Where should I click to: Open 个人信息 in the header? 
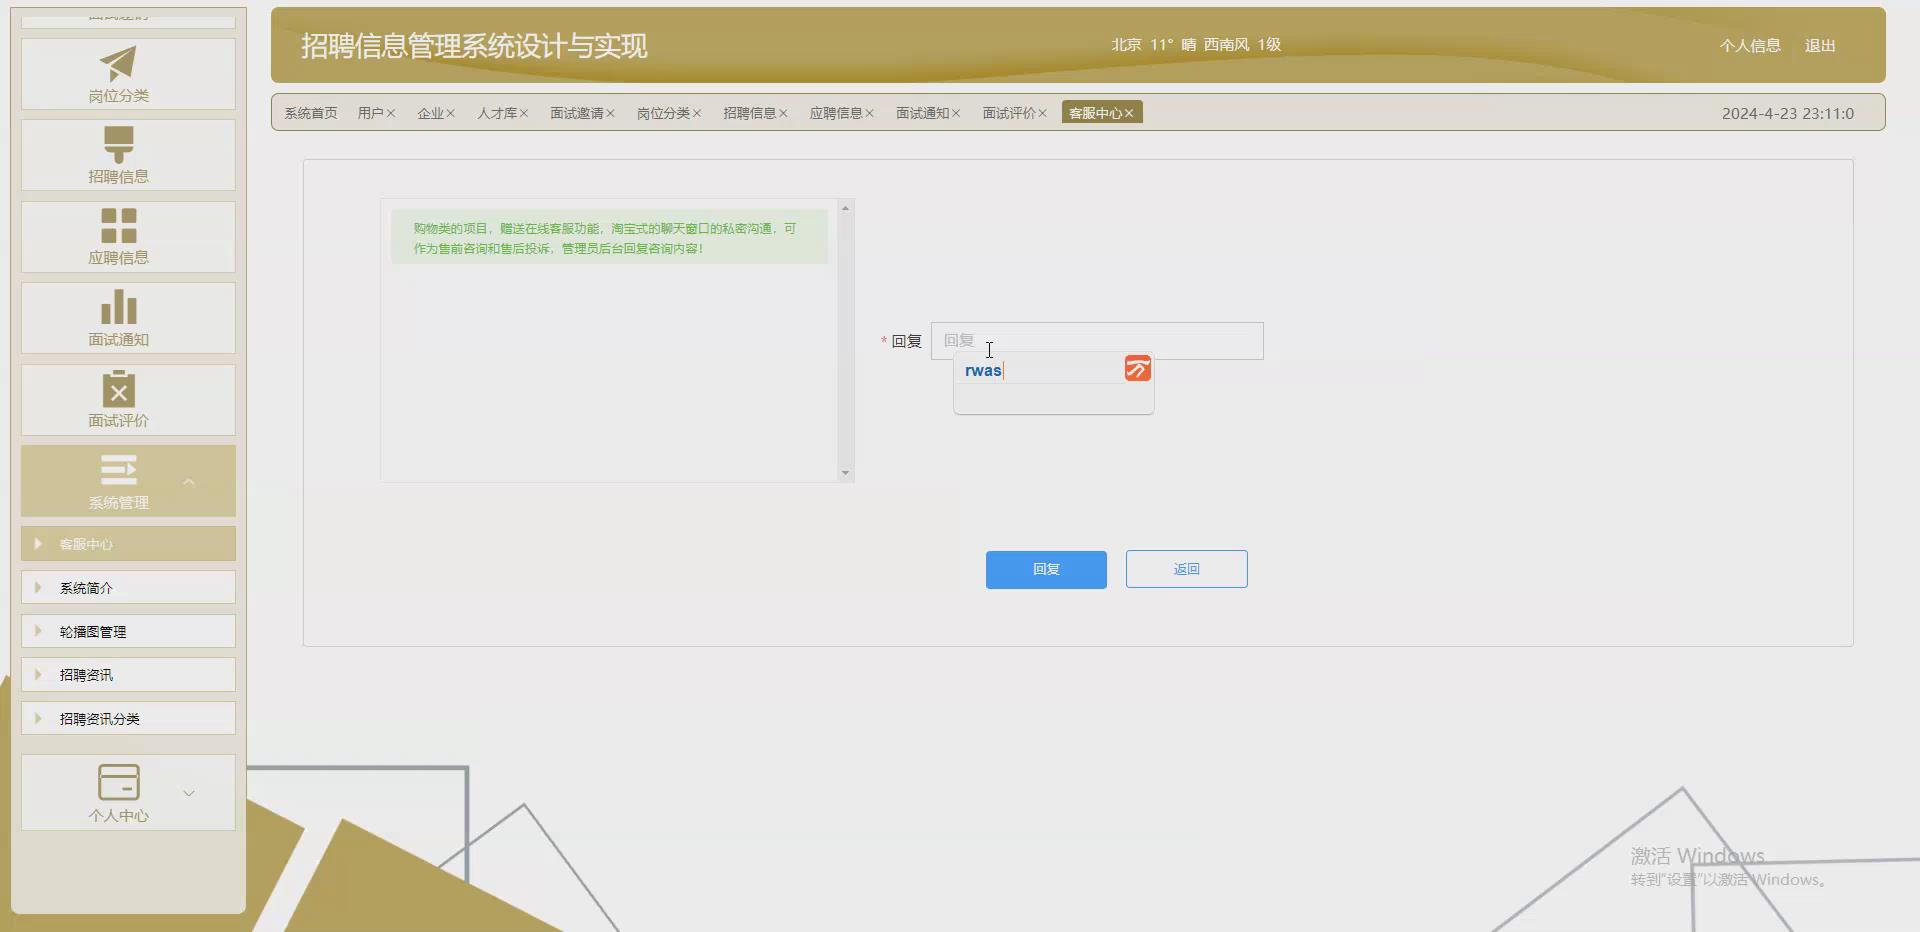coord(1750,46)
